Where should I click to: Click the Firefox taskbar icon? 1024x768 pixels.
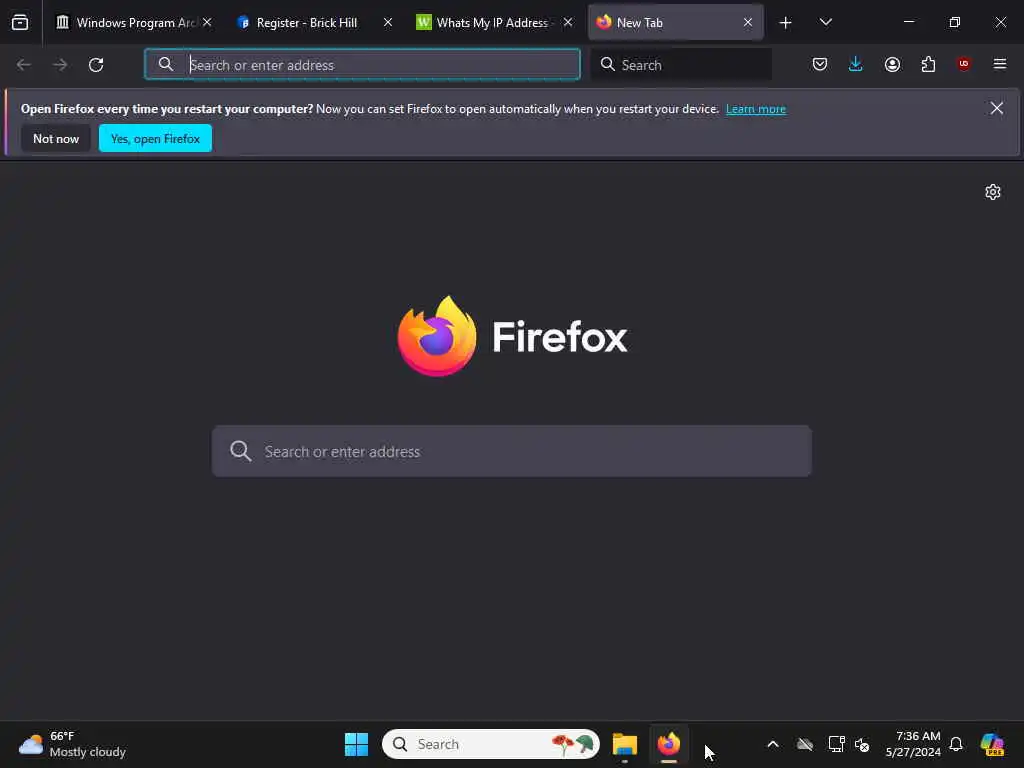pos(669,744)
